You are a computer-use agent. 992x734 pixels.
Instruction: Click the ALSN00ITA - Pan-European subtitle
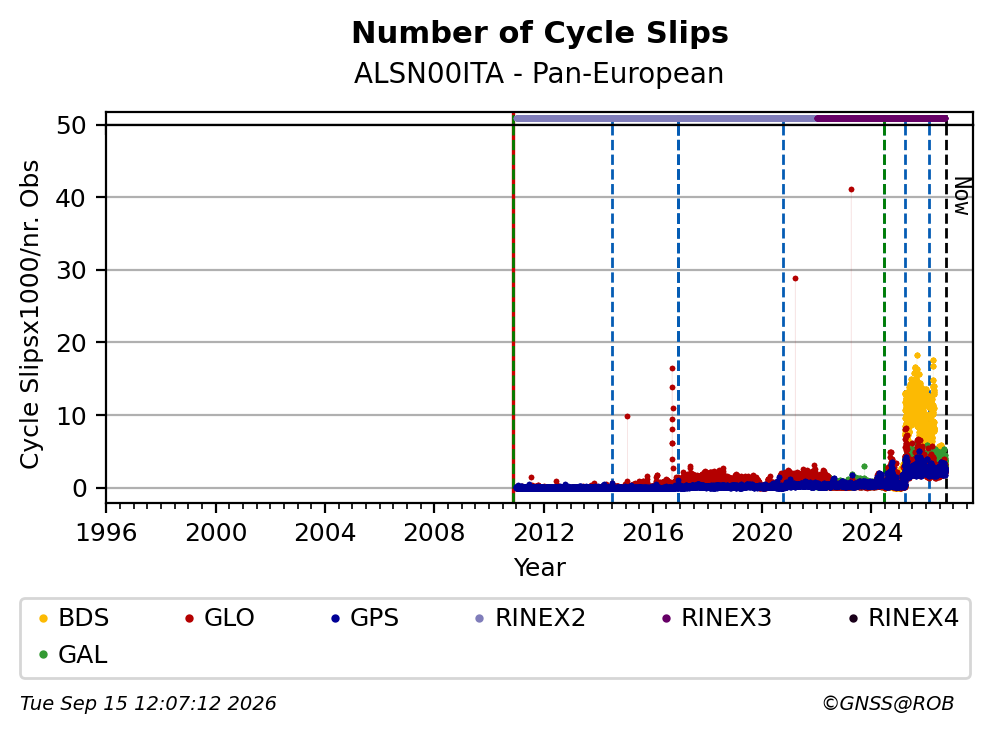tap(538, 73)
